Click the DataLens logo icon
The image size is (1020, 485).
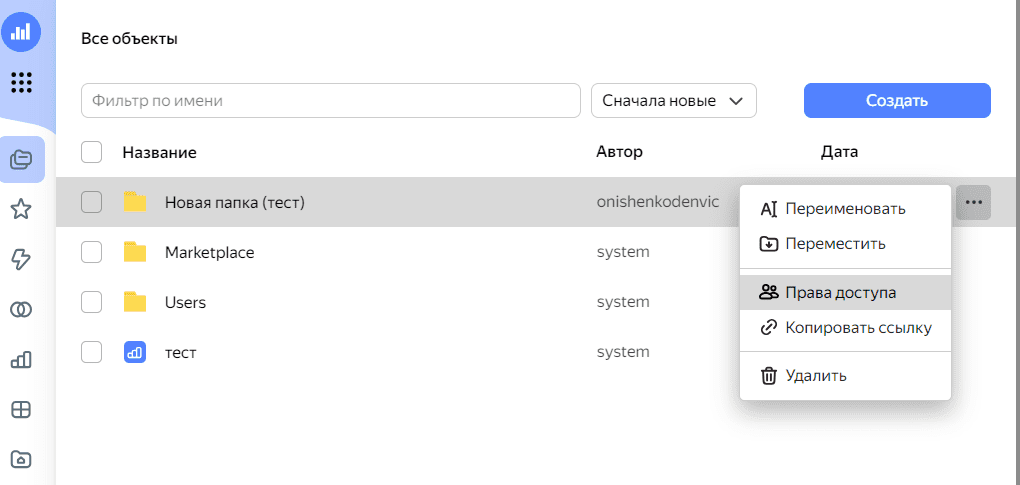point(21,32)
